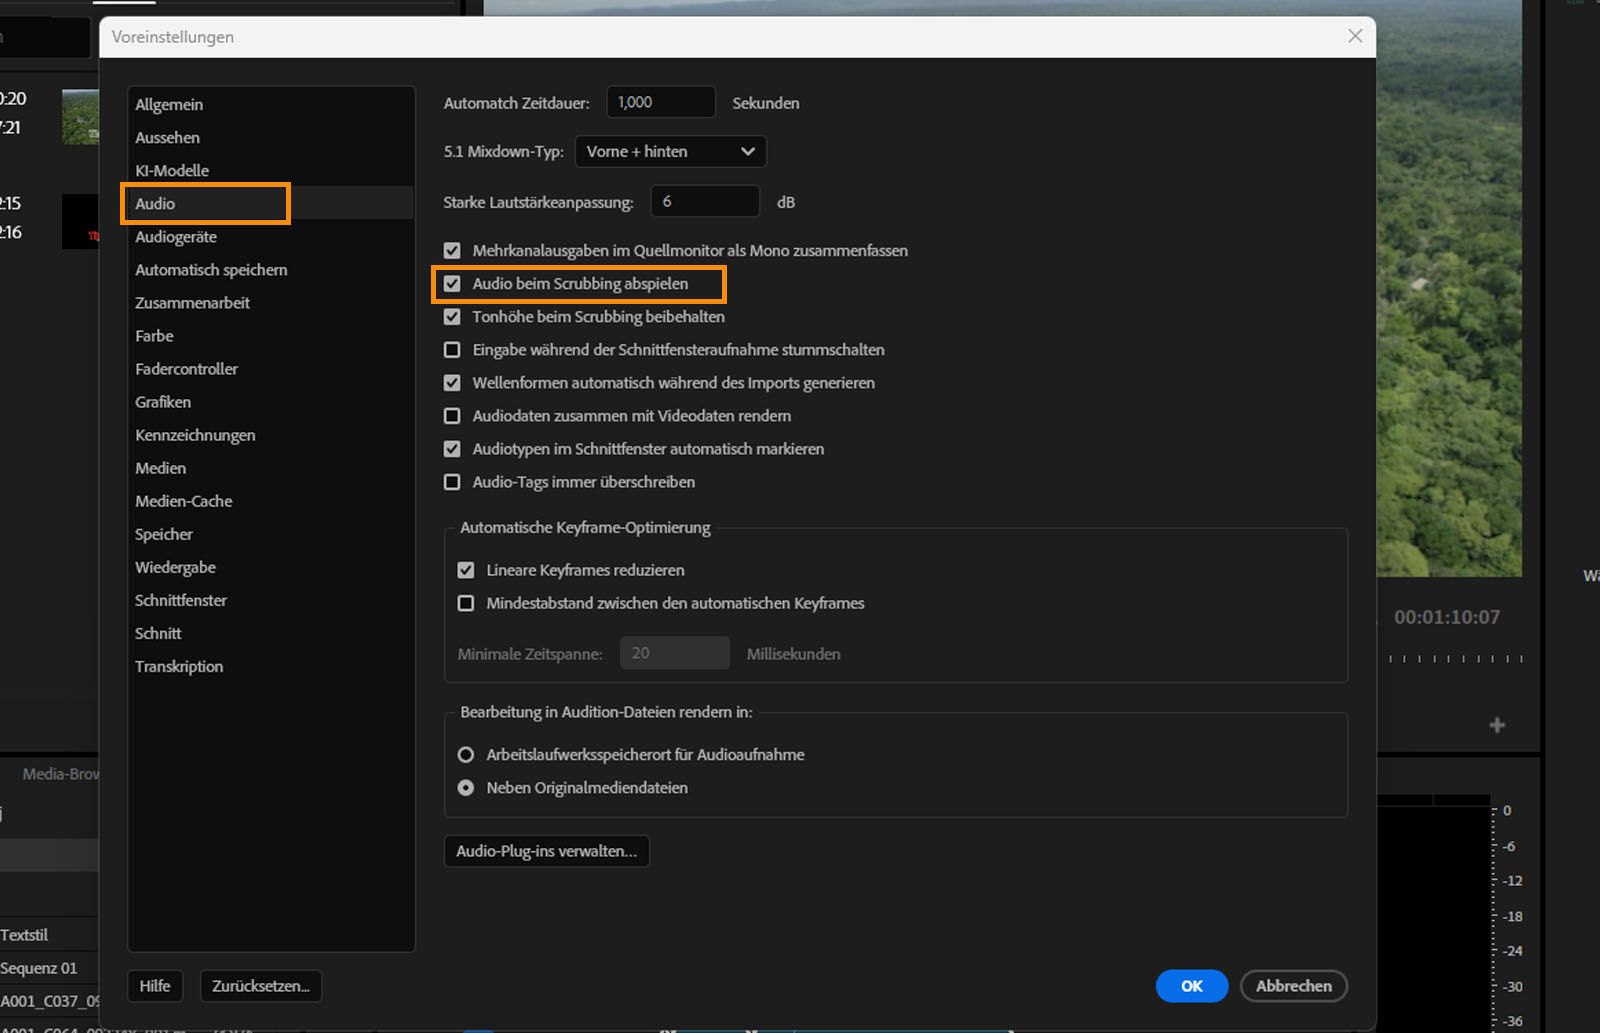Viewport: 1600px width, 1033px height.
Task: Open the Transkription preferences page
Action: 179,666
